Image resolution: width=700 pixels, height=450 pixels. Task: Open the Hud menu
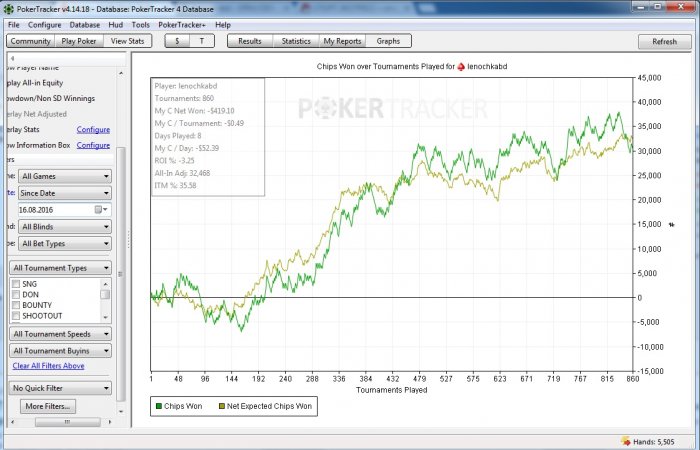tap(116, 25)
